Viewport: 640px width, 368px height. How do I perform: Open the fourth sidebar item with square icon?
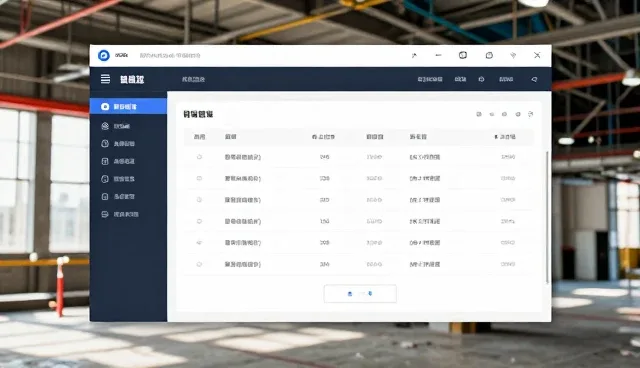tap(128, 161)
